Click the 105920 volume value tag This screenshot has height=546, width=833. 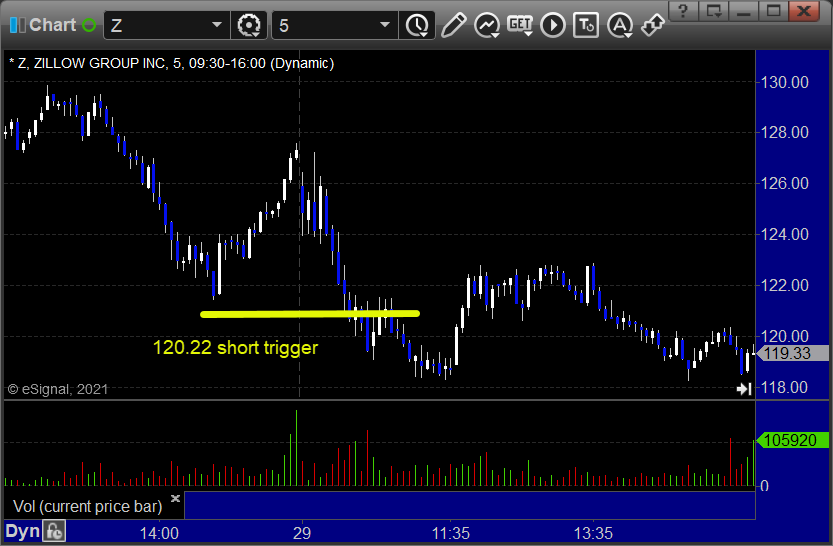pos(792,440)
